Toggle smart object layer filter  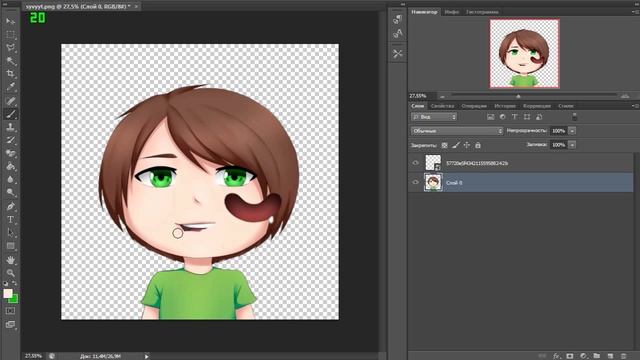click(539, 117)
